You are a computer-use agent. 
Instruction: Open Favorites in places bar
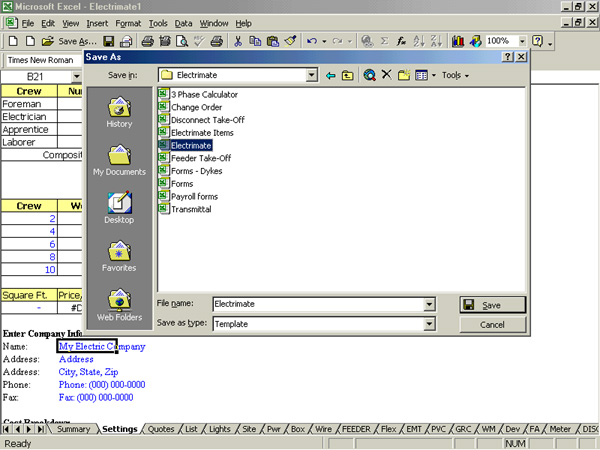click(119, 256)
